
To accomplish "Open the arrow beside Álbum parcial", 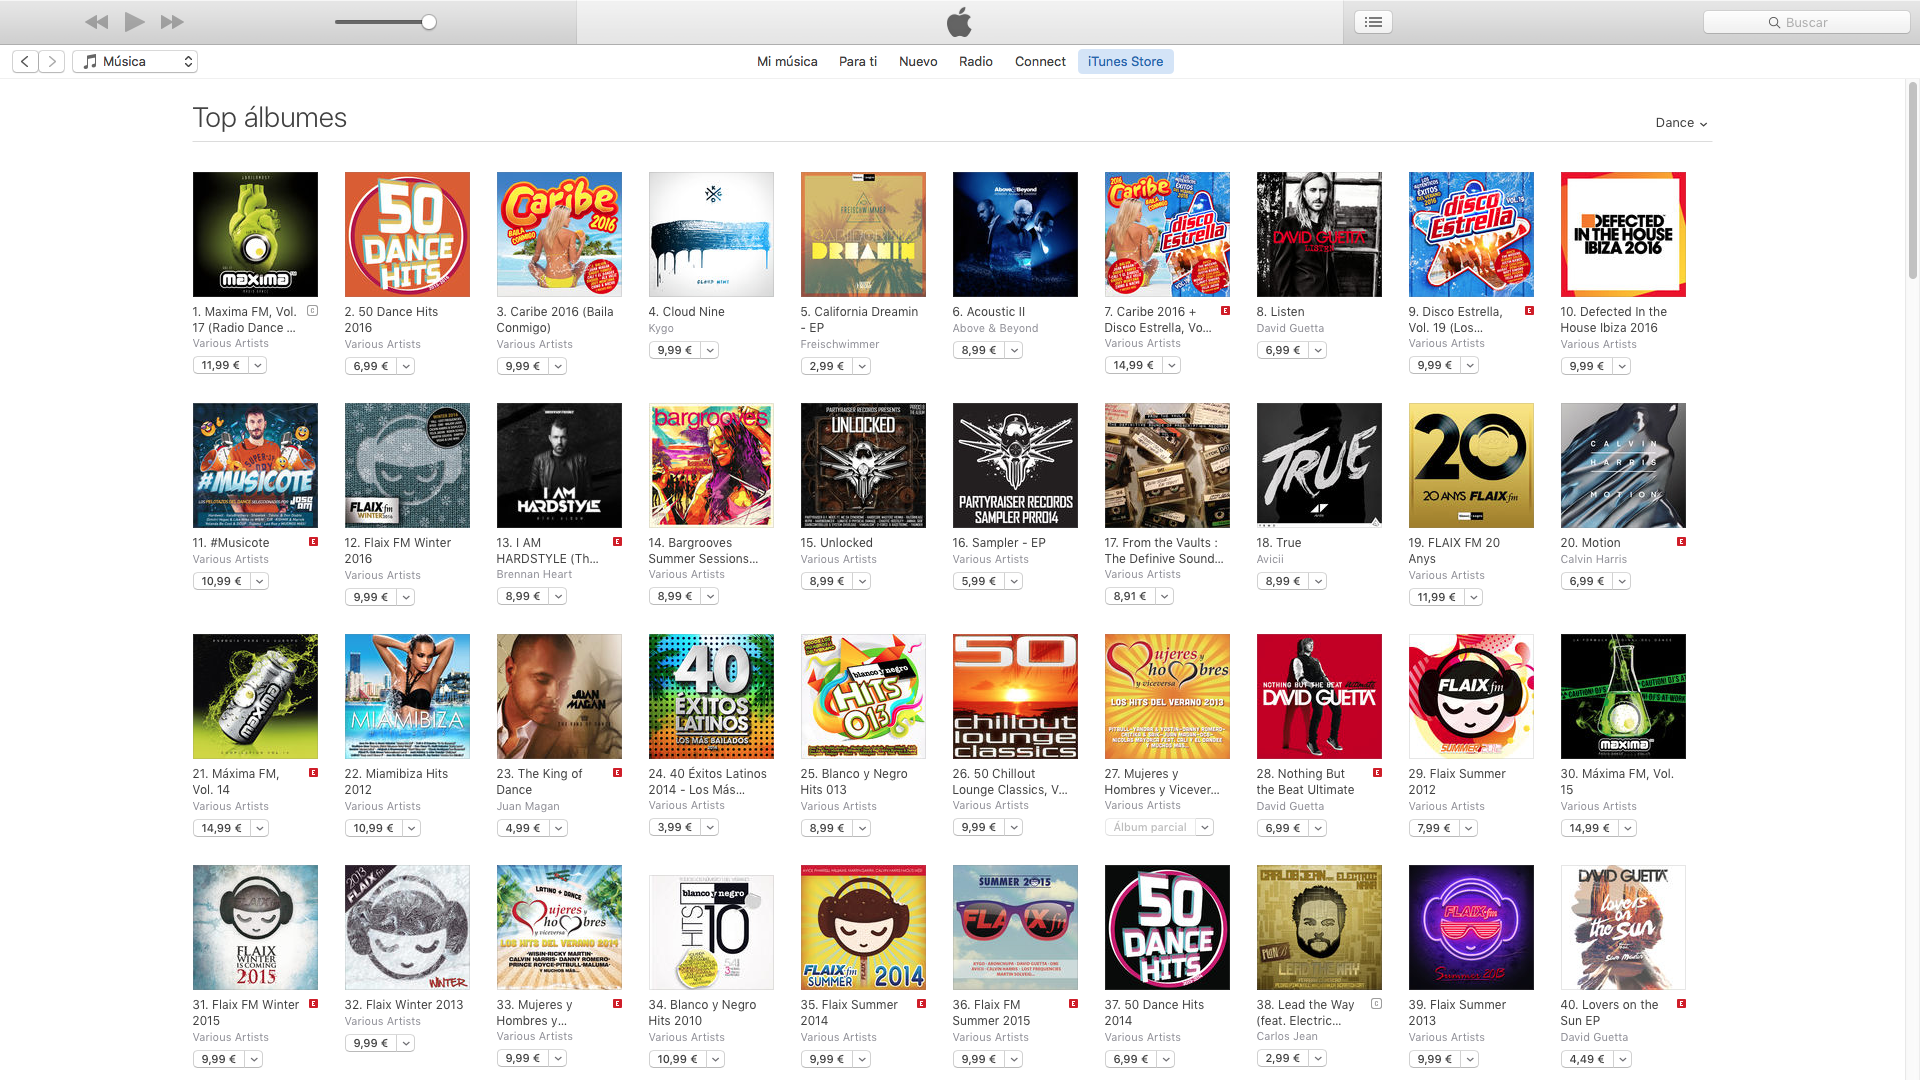I will [1205, 827].
